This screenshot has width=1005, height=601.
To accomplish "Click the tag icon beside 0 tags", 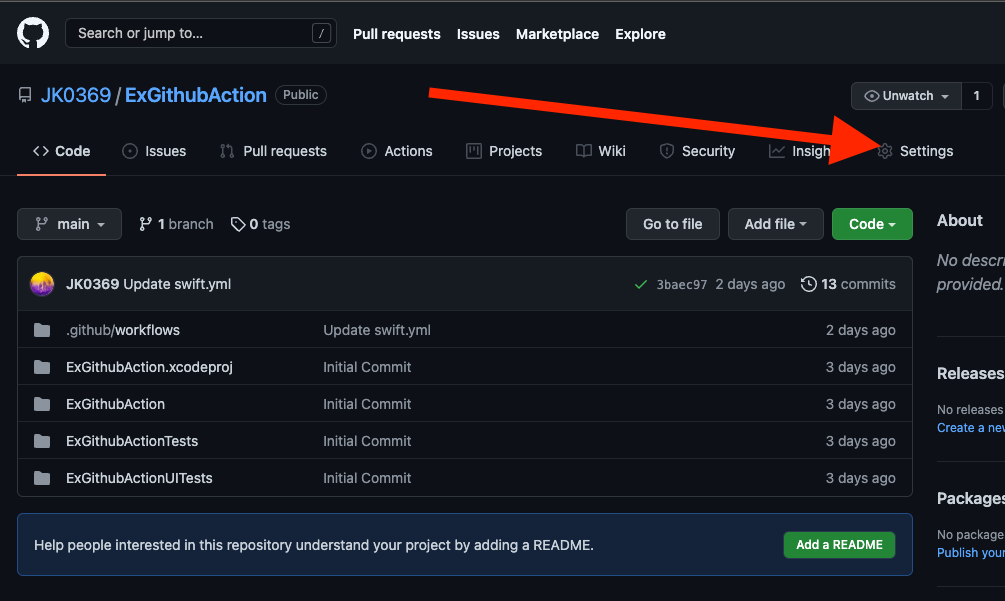I will pyautogui.click(x=238, y=224).
